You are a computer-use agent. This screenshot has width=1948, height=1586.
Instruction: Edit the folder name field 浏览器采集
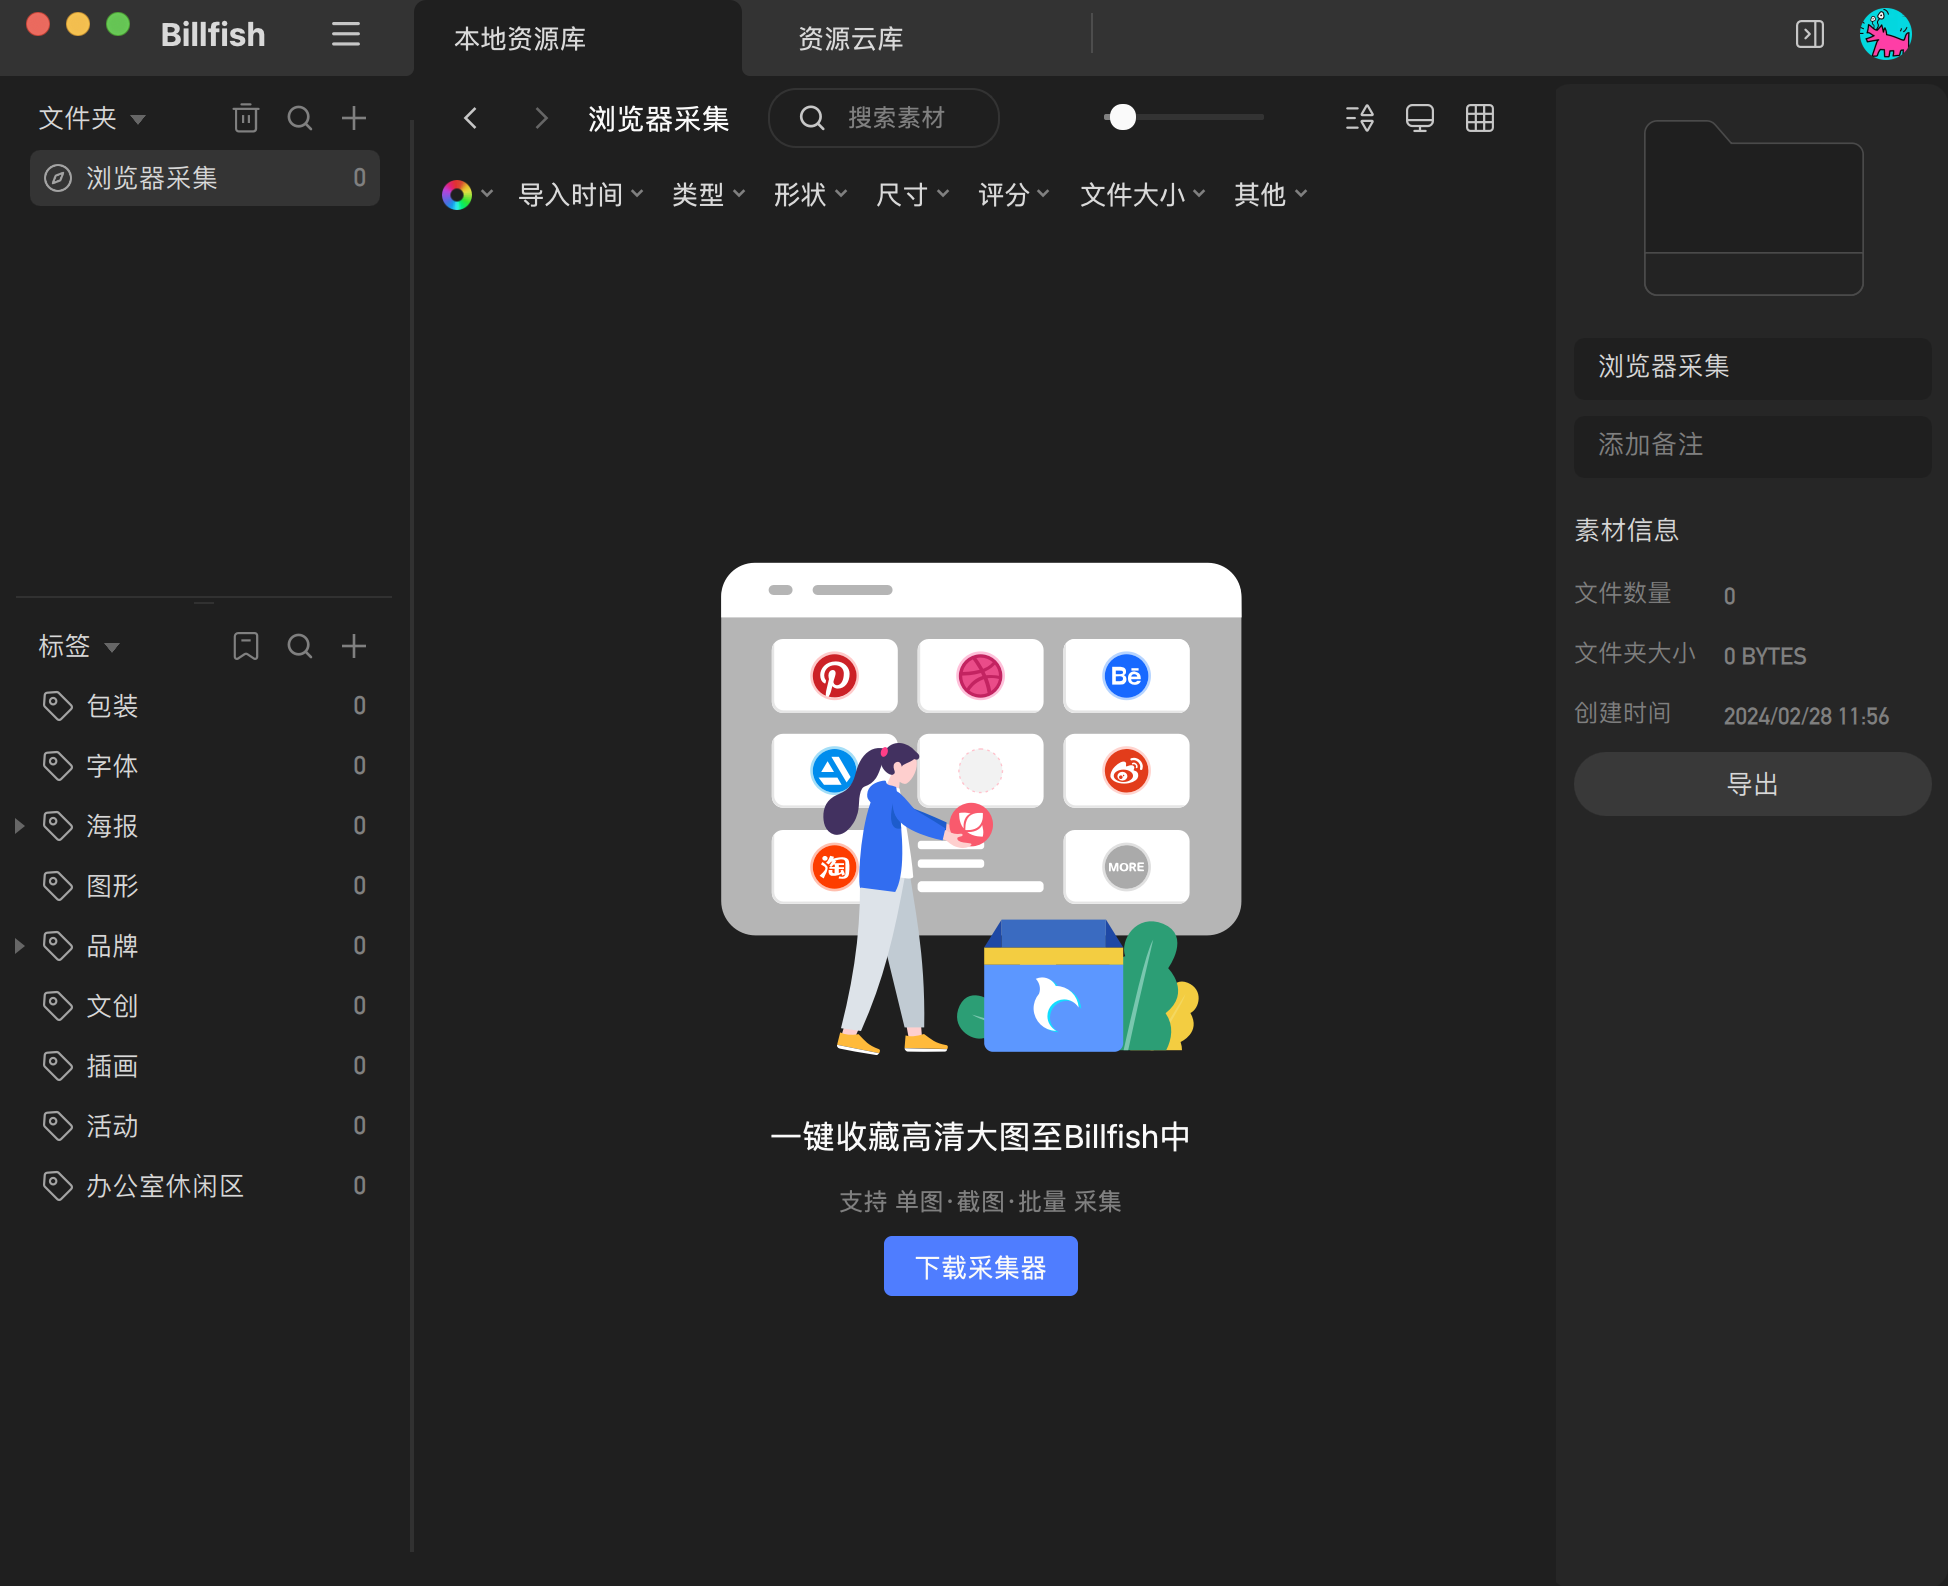[x=1752, y=367]
